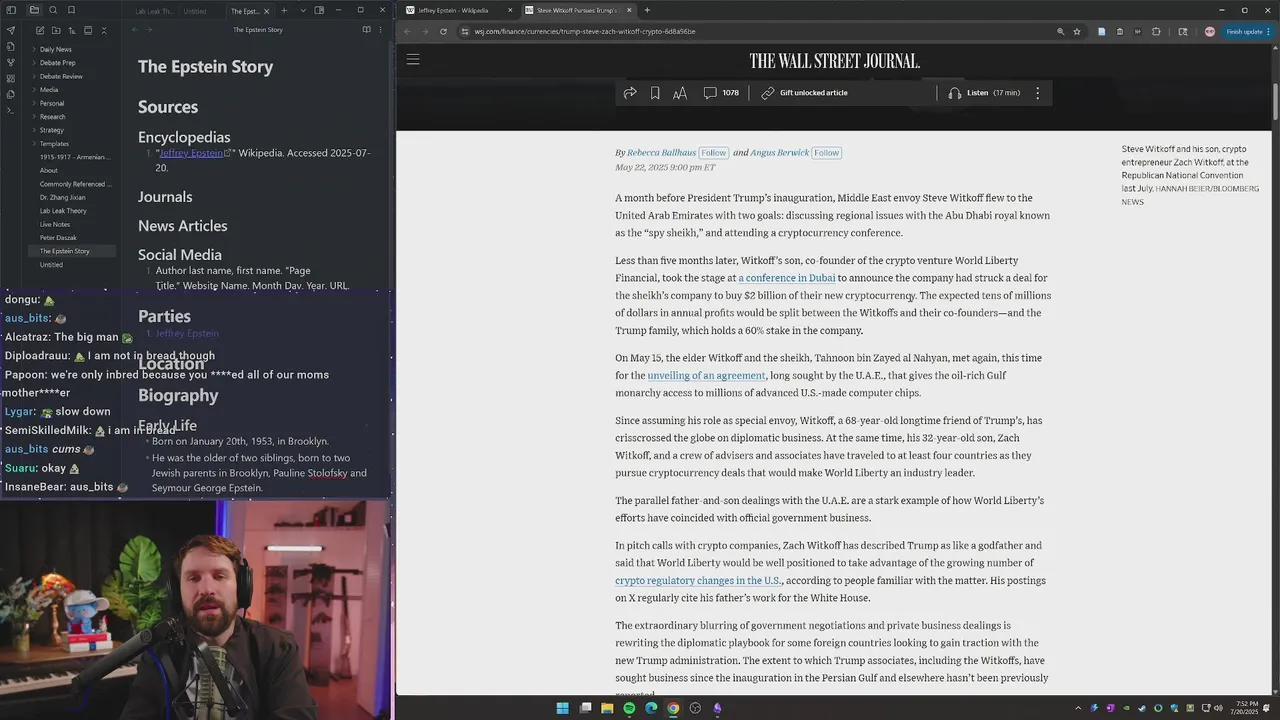Expand the Research folder

tap(52, 116)
